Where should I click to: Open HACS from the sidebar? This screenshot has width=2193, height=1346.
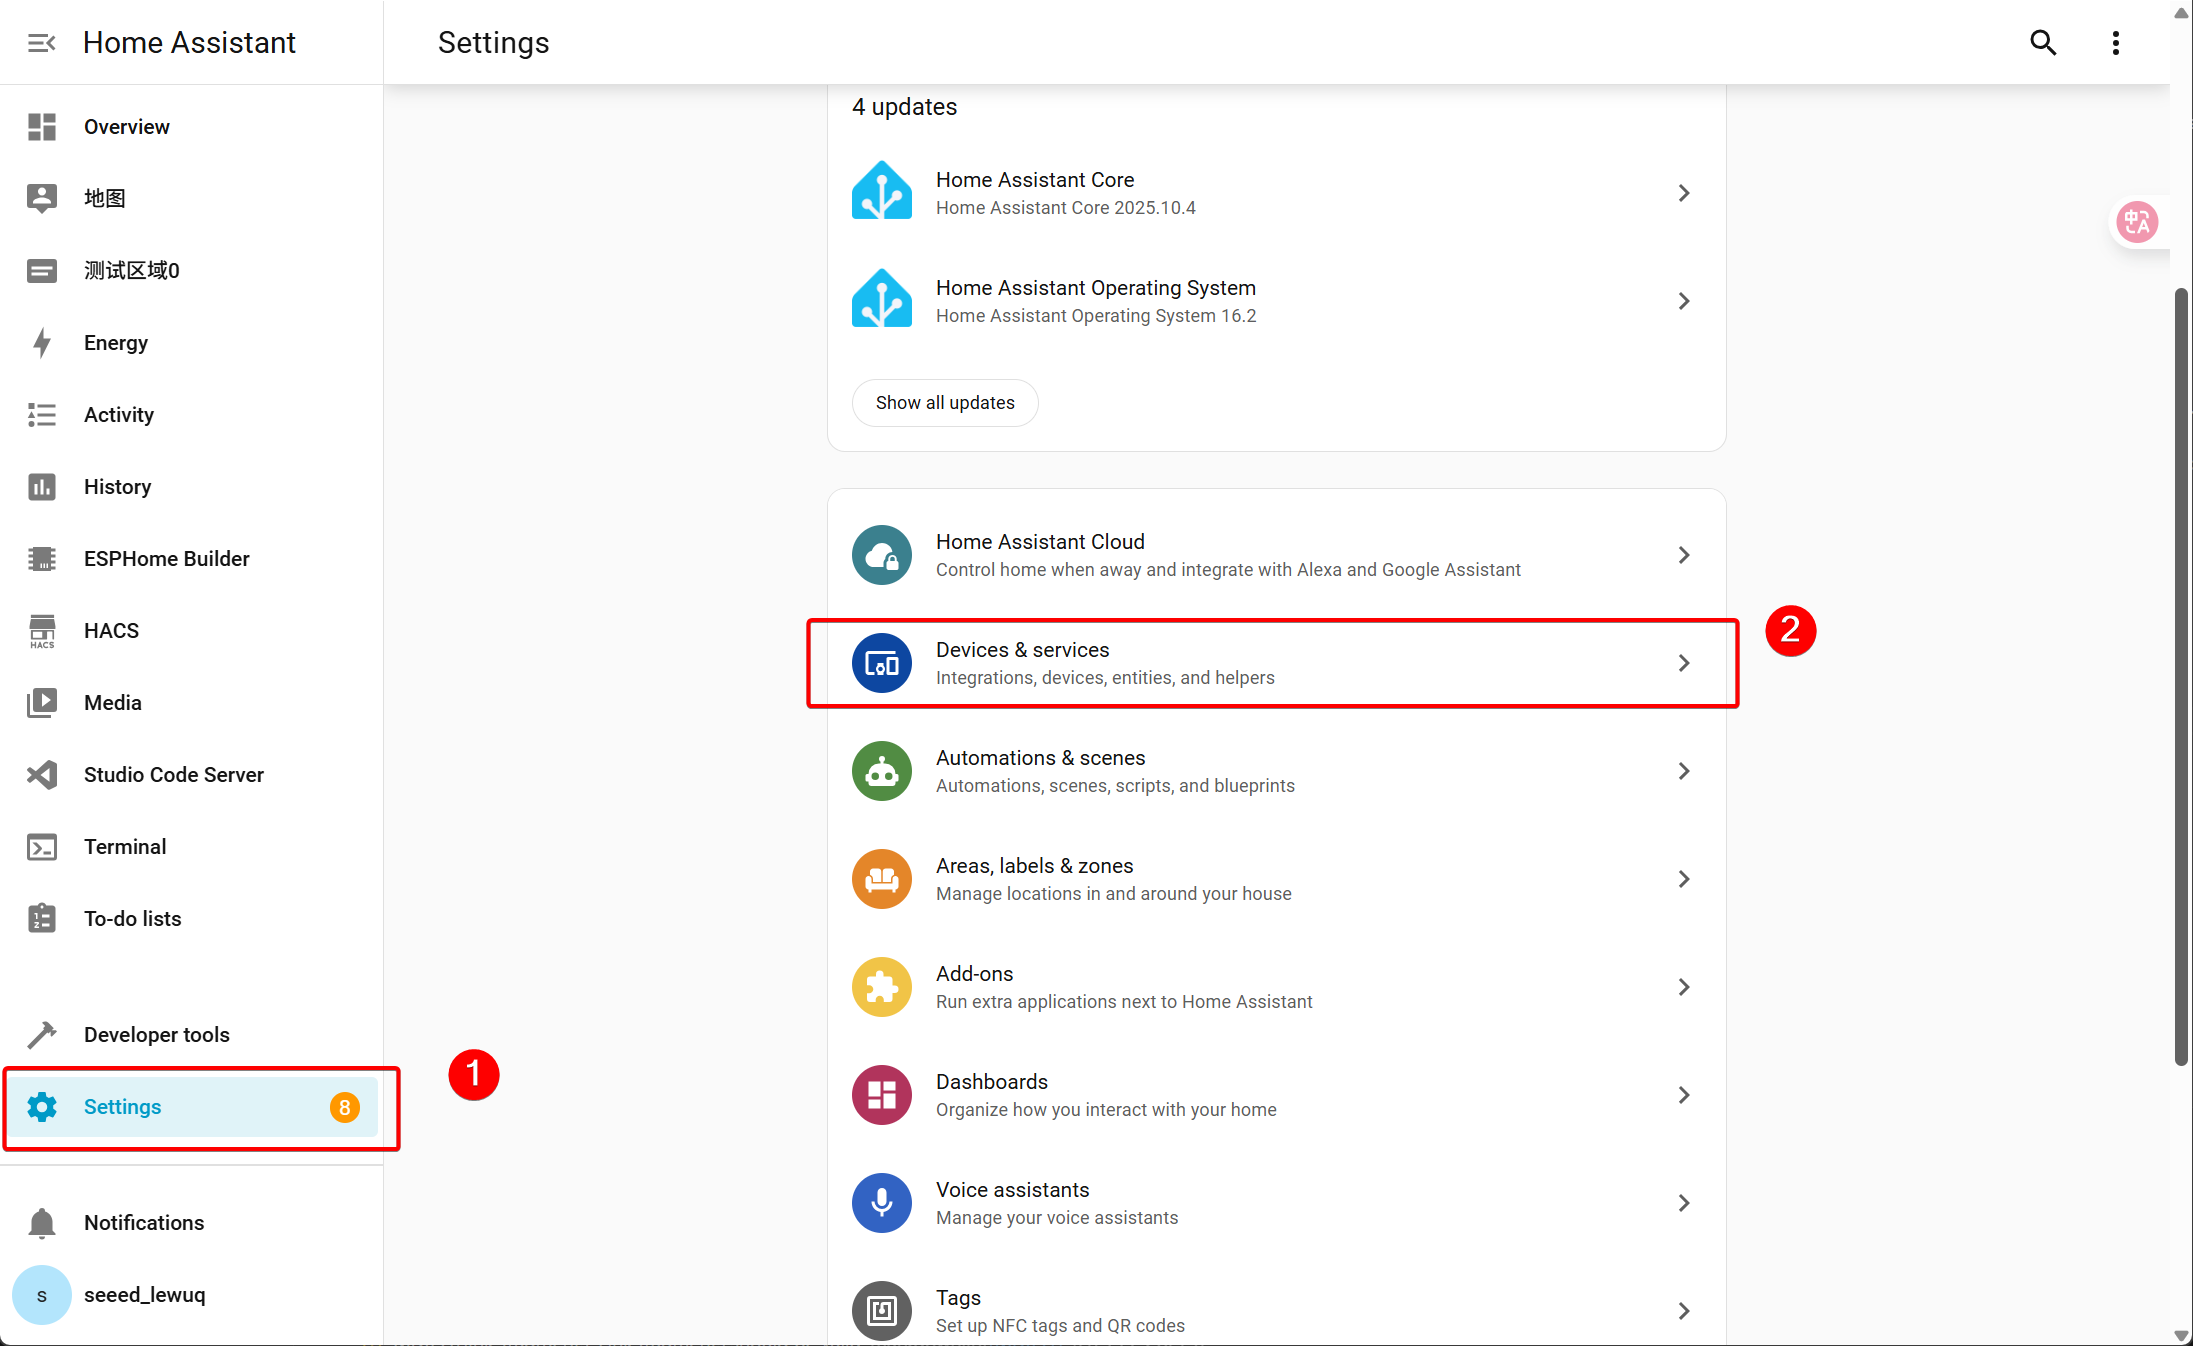(111, 631)
